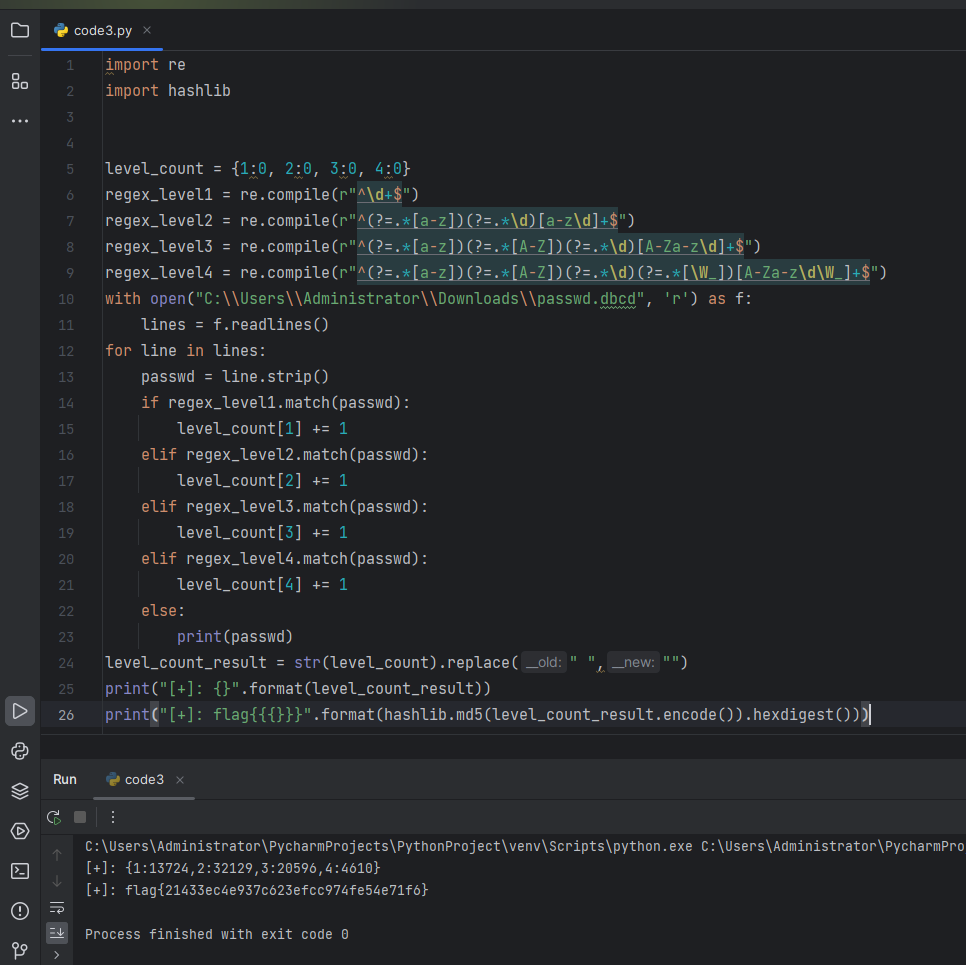The image size is (966, 965).
Task: Click the Python icon on code3.py tab
Action: point(60,30)
